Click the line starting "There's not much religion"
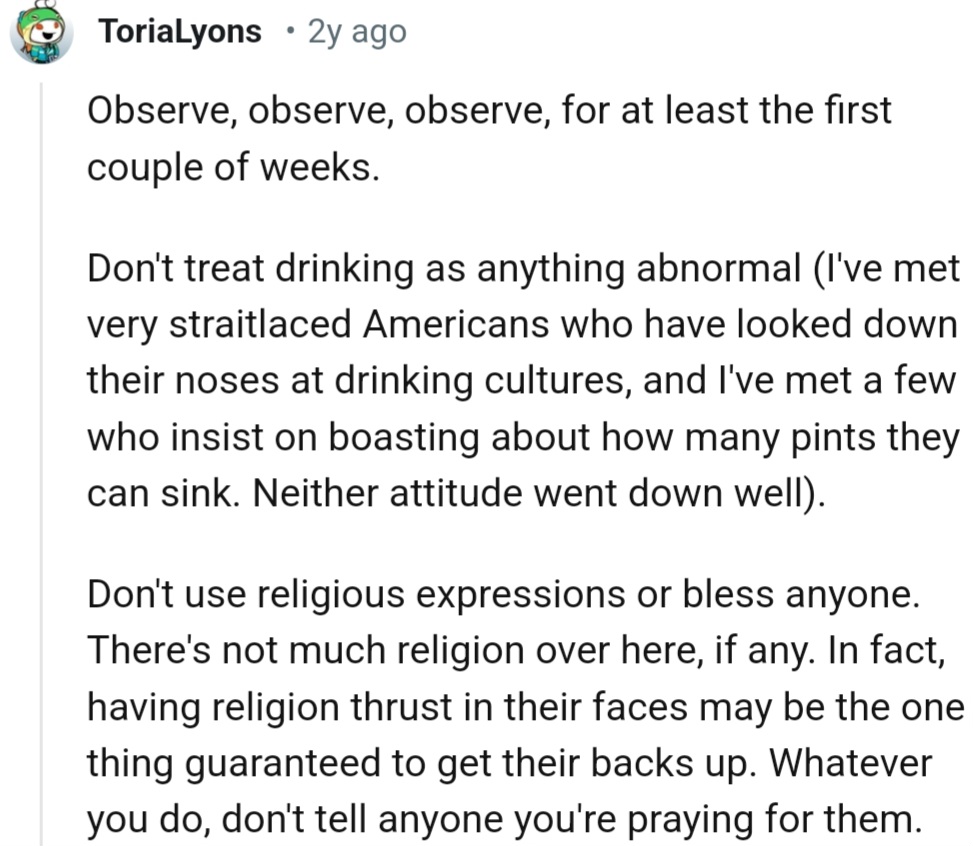Screen dimensions: 973x846 click(516, 649)
